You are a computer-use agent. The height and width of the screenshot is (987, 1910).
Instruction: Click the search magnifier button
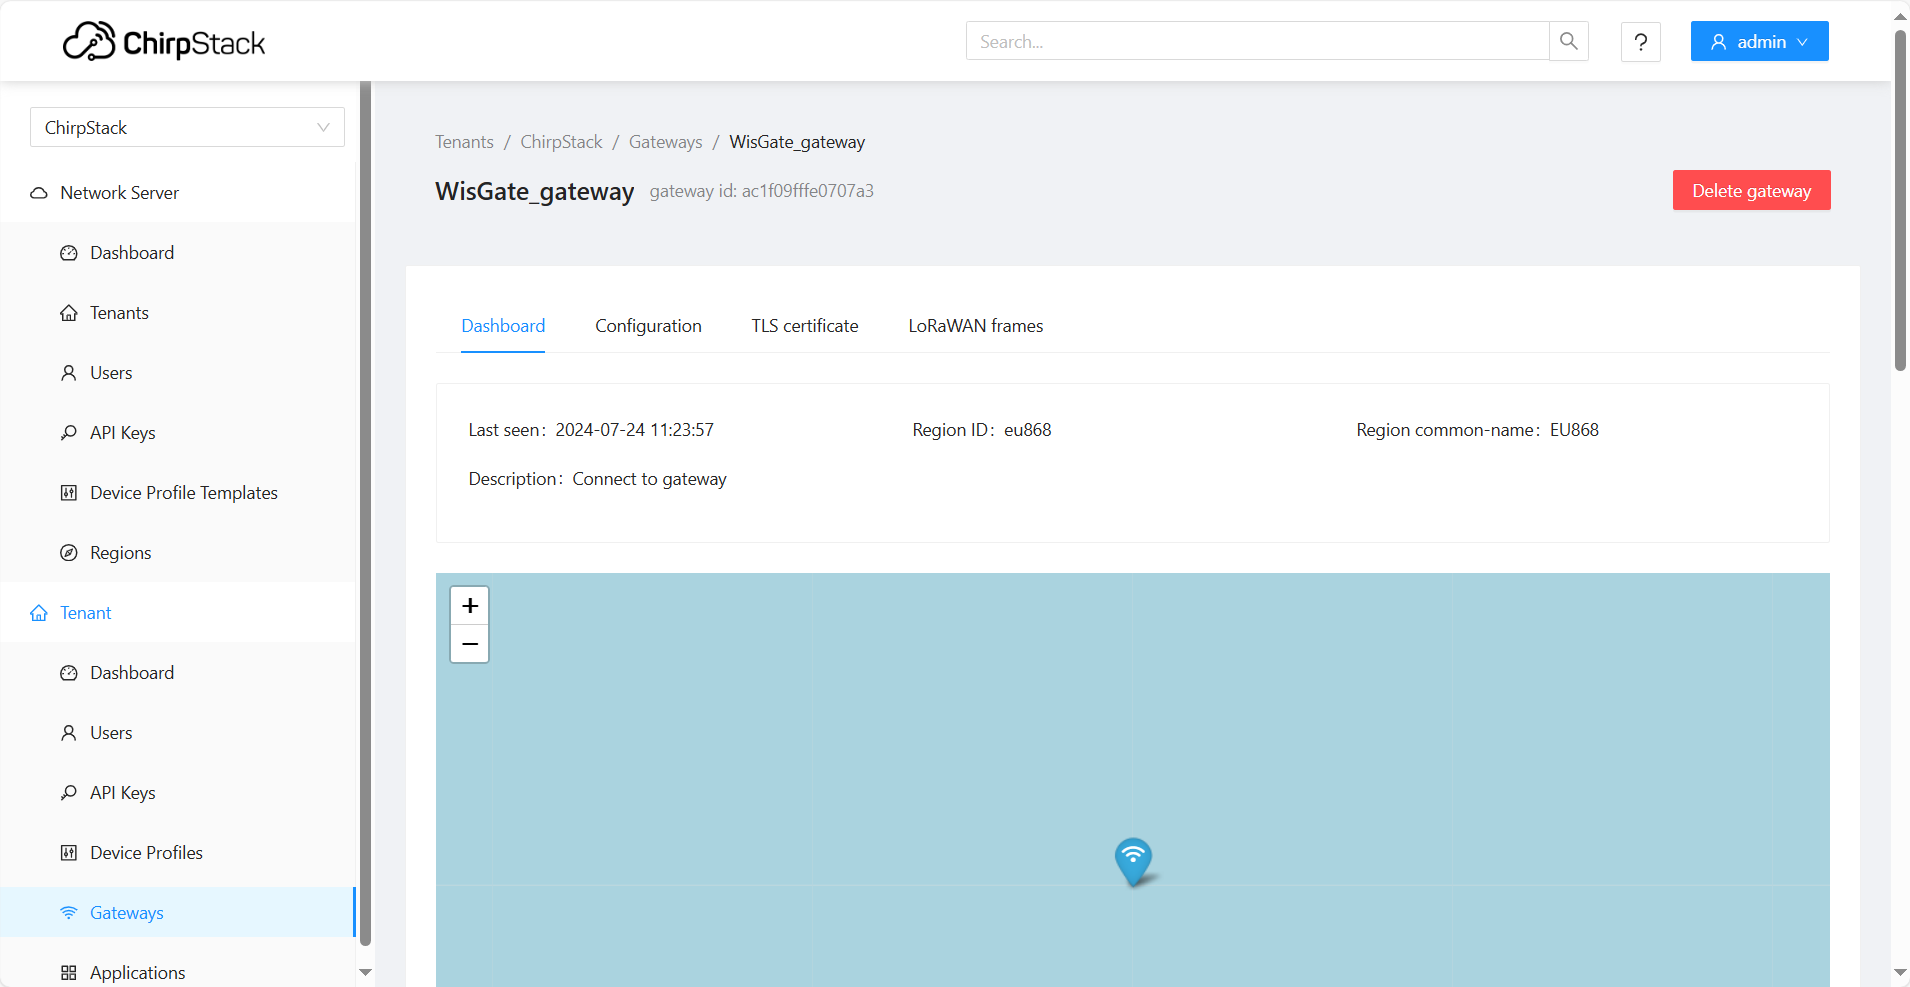click(1569, 41)
